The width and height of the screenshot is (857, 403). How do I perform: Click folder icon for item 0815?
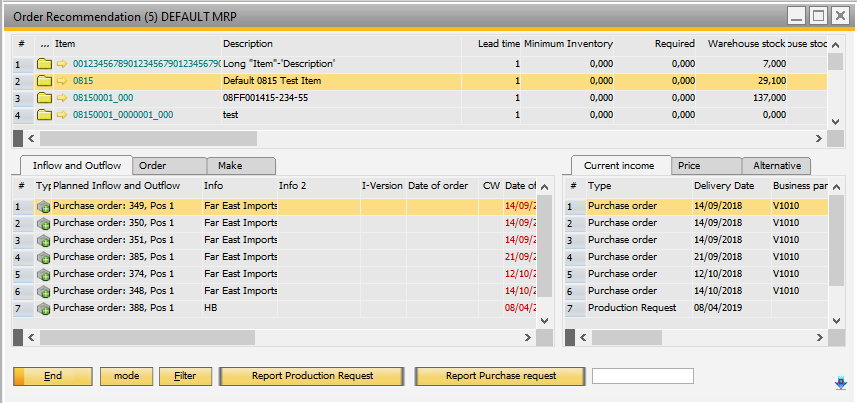pos(44,81)
